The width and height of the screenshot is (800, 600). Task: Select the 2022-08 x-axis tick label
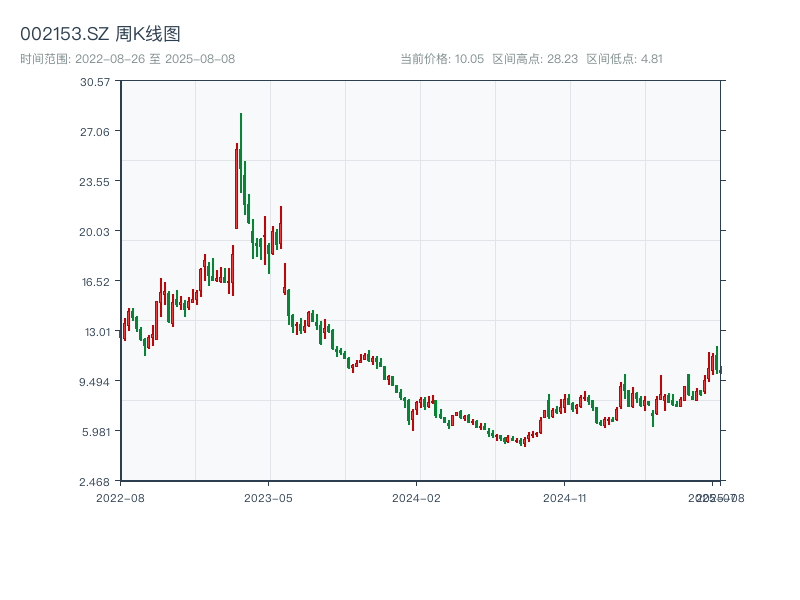[x=120, y=497]
